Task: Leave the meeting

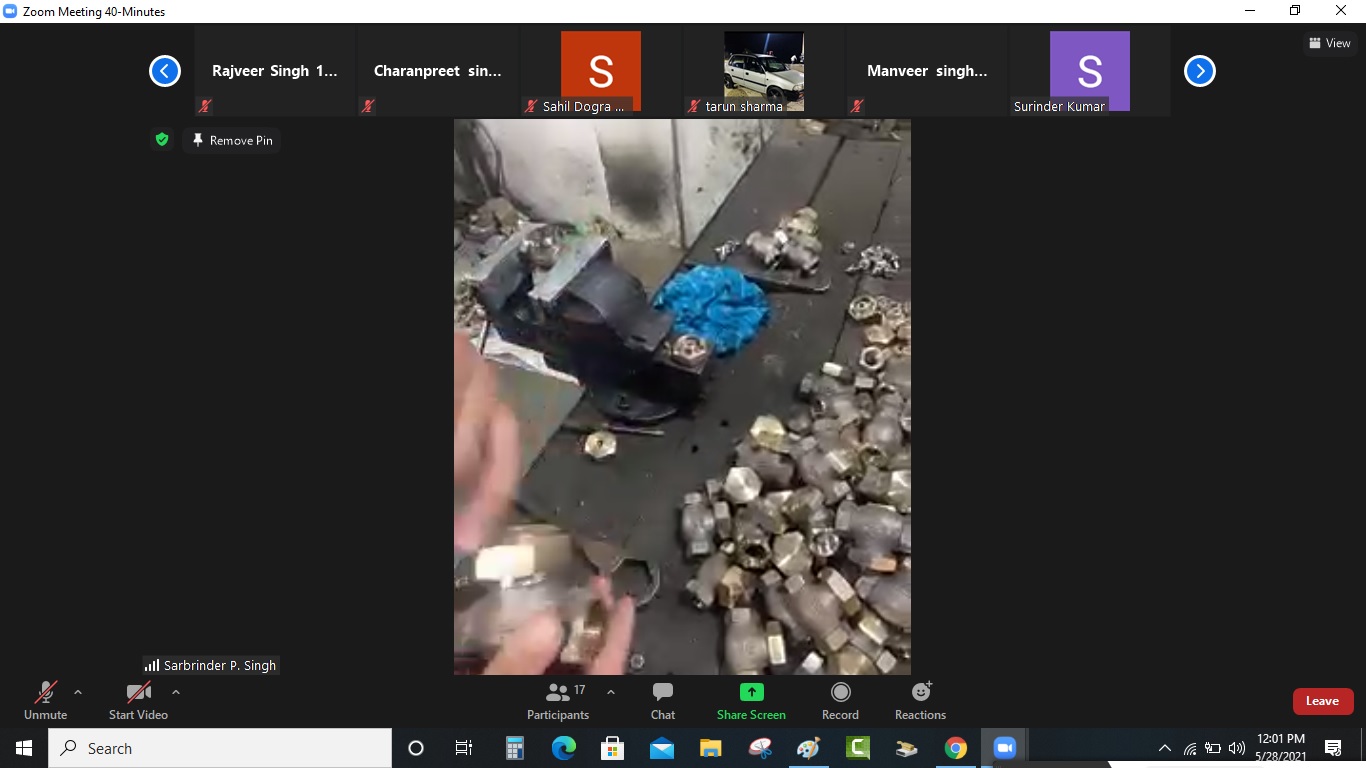Action: pyautogui.click(x=1323, y=701)
